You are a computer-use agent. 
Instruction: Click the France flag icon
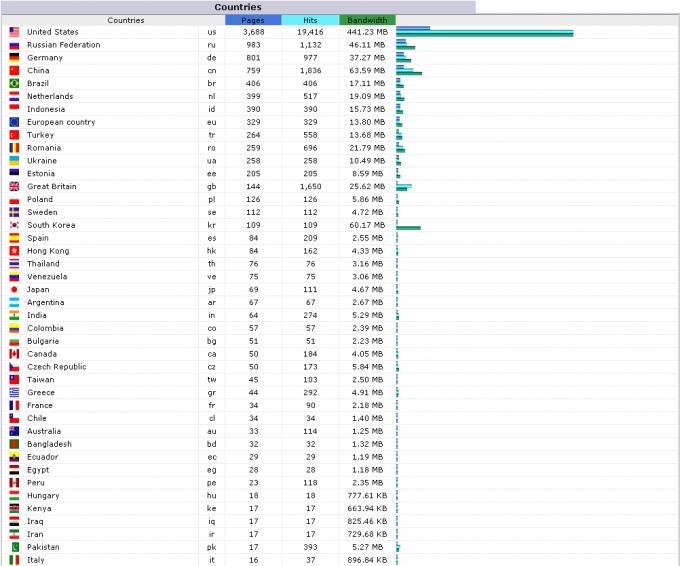(14, 405)
